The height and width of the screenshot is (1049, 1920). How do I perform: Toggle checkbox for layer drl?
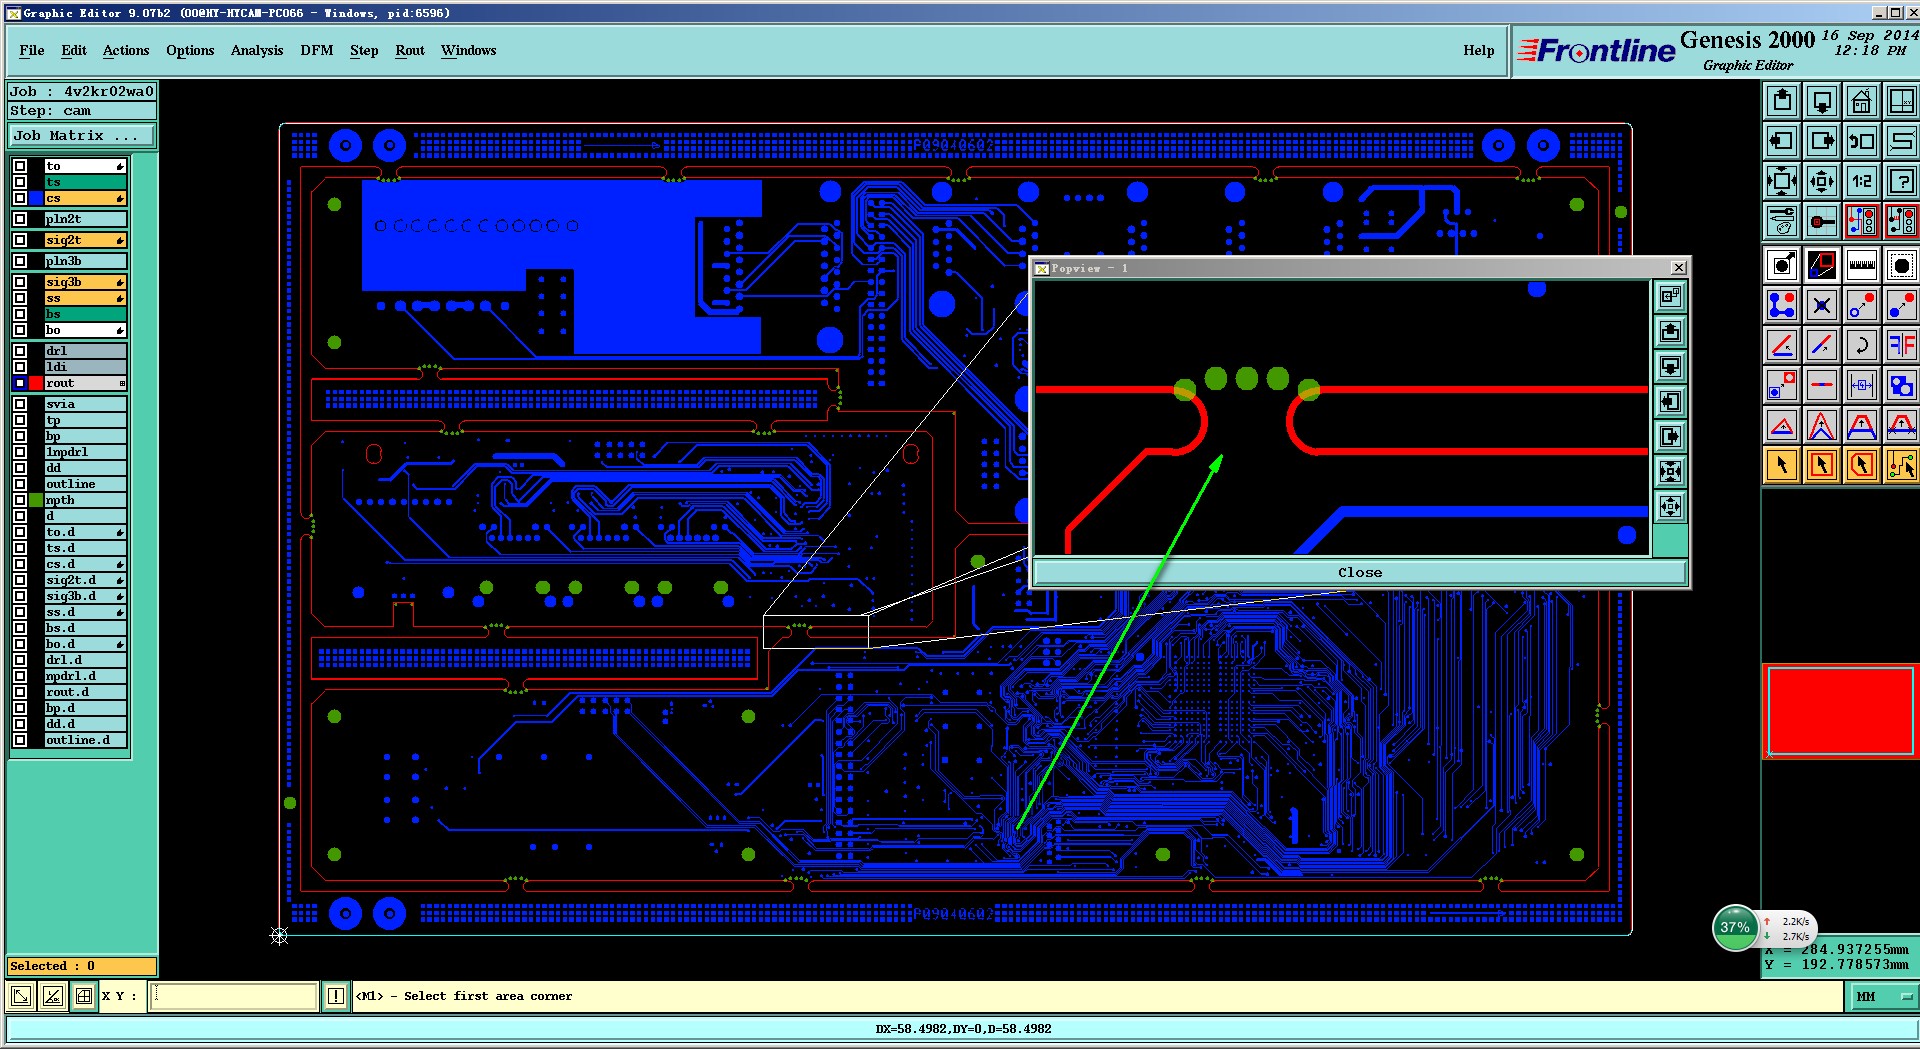point(20,351)
